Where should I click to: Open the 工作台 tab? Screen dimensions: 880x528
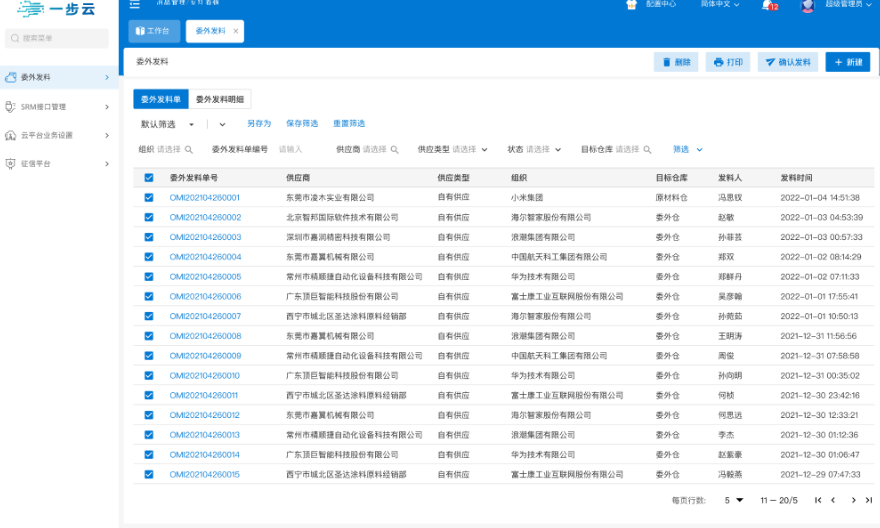[x=154, y=31]
